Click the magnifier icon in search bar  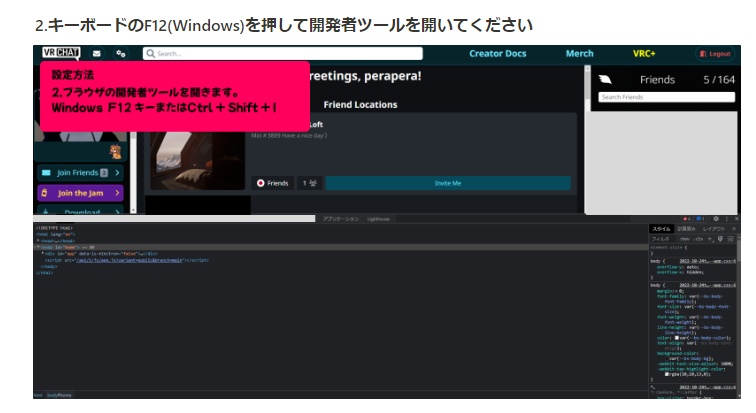tap(150, 53)
